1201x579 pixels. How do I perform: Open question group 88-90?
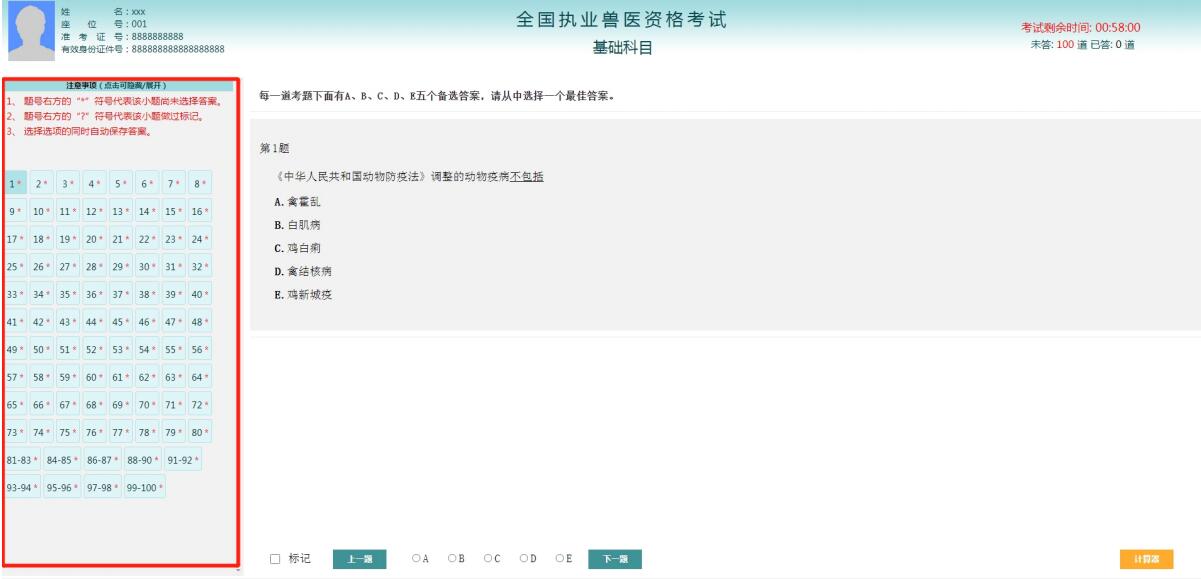click(143, 460)
